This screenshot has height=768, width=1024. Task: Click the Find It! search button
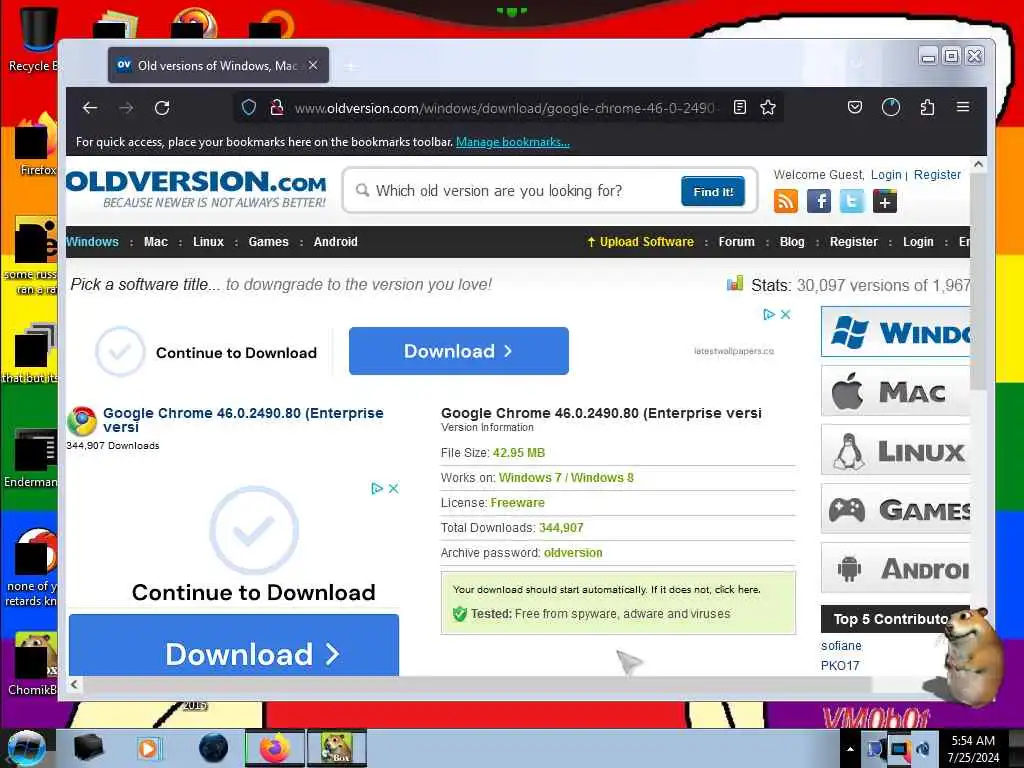(x=712, y=191)
